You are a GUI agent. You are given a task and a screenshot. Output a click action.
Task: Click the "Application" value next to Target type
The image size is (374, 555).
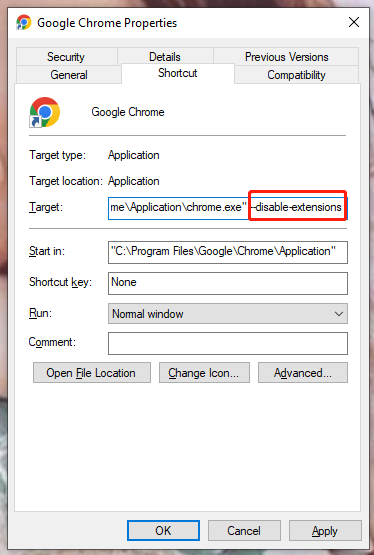pos(134,155)
